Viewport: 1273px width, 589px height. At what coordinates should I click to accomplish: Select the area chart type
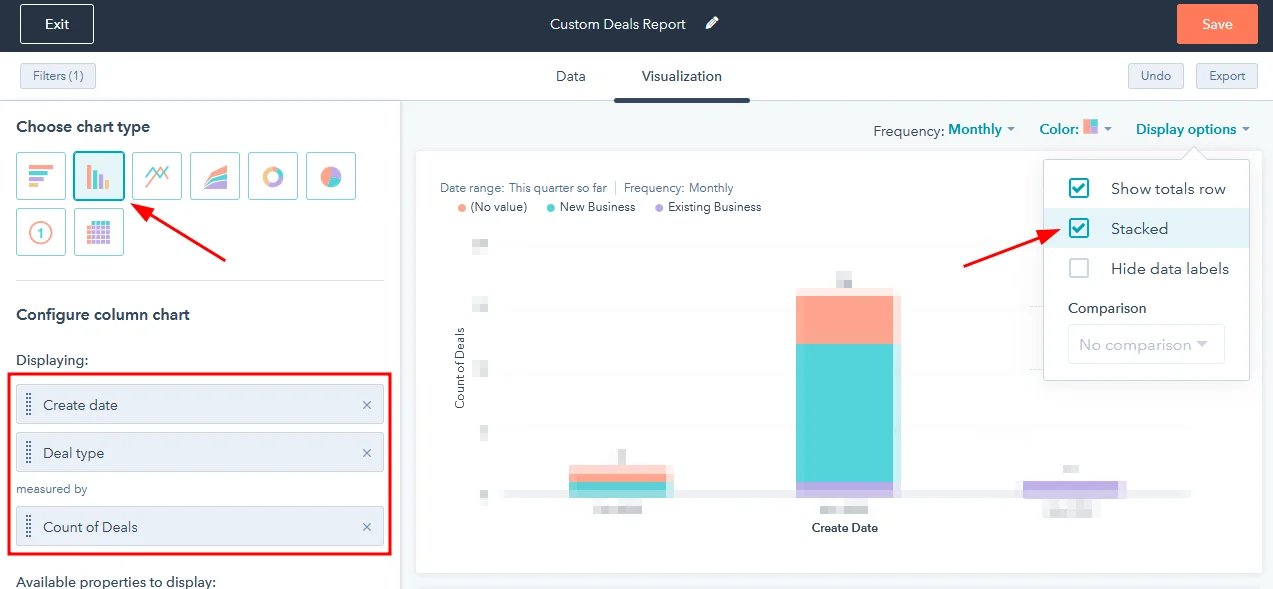click(x=214, y=175)
